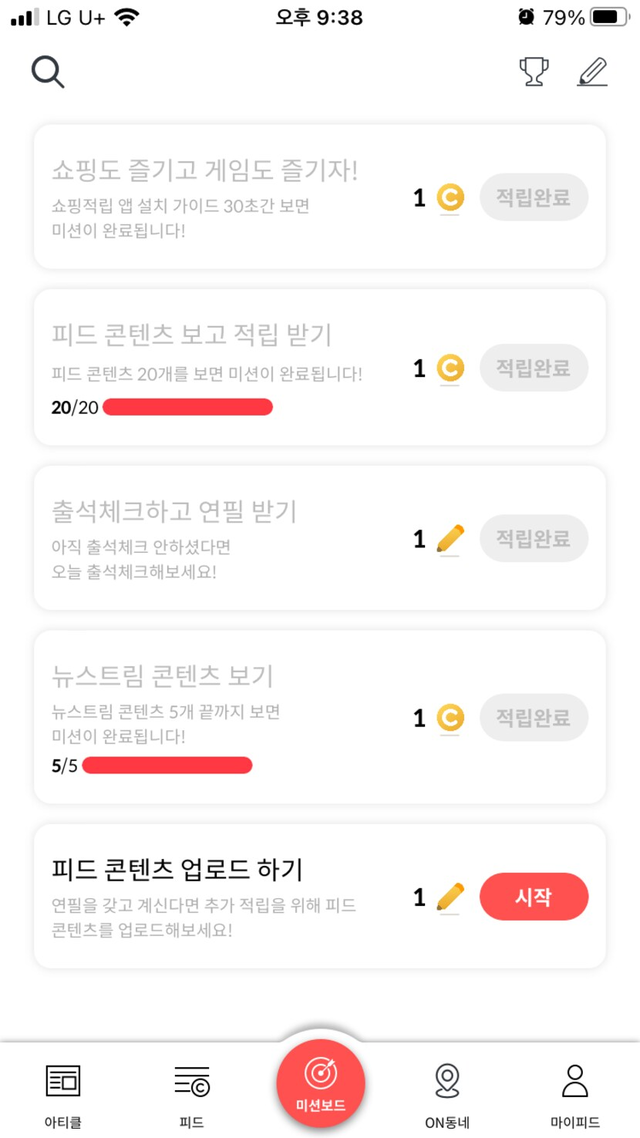The height and width of the screenshot is (1138, 640).
Task: Tap the coin icon in 피드 콘텐츠 보고 mission
Action: click(x=451, y=369)
